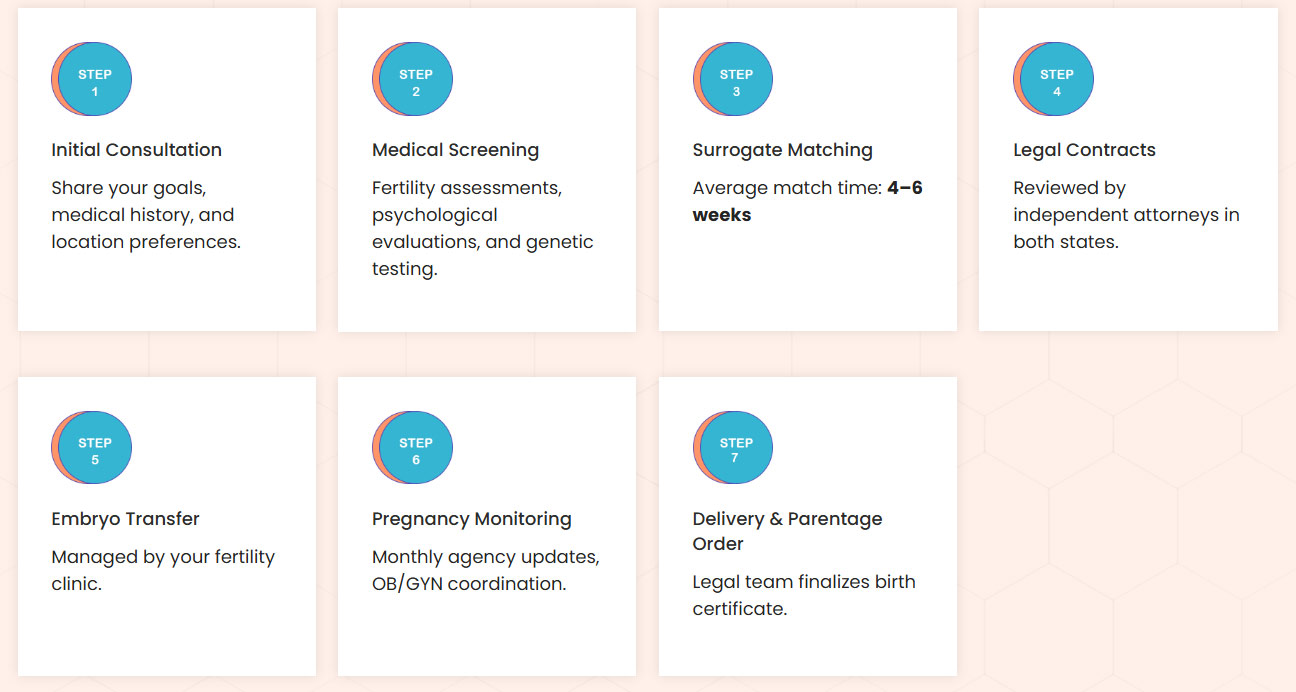The image size is (1296, 692).
Task: Click the Monthly agency updates description
Action: coord(486,570)
